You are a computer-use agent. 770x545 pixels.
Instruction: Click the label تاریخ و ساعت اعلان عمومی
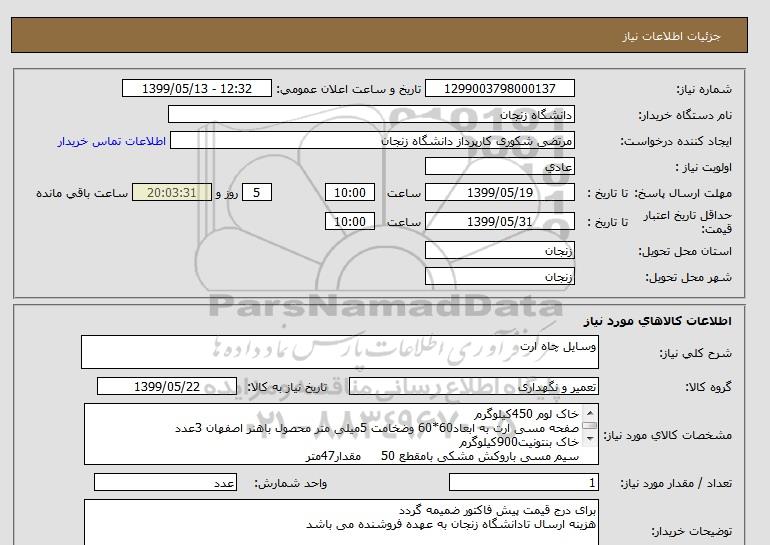coord(349,89)
